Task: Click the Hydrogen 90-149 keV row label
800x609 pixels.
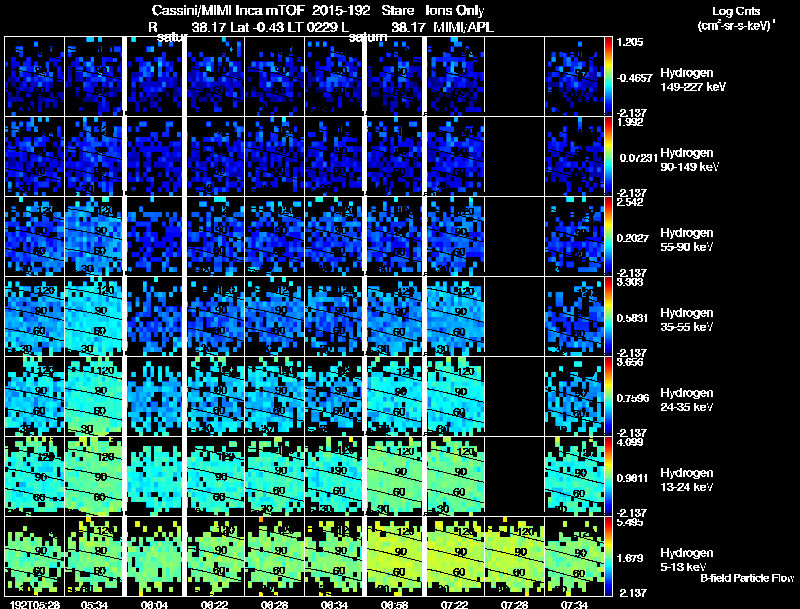Action: point(689,160)
